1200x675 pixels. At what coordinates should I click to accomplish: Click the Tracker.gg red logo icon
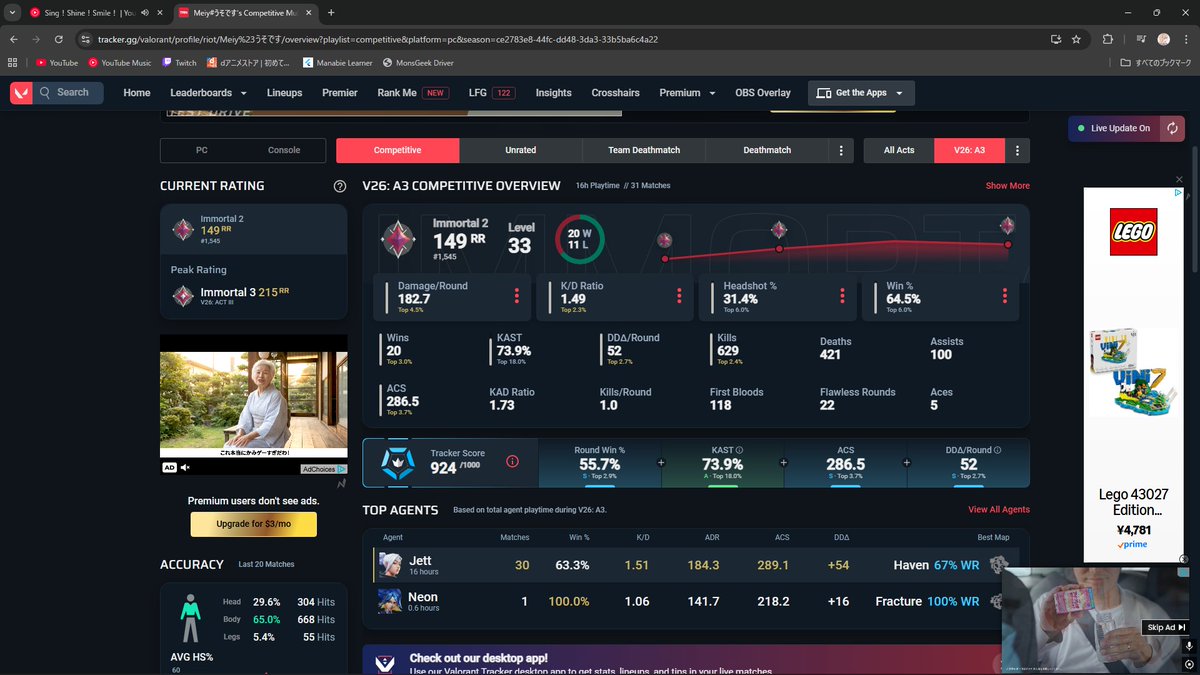(x=21, y=93)
